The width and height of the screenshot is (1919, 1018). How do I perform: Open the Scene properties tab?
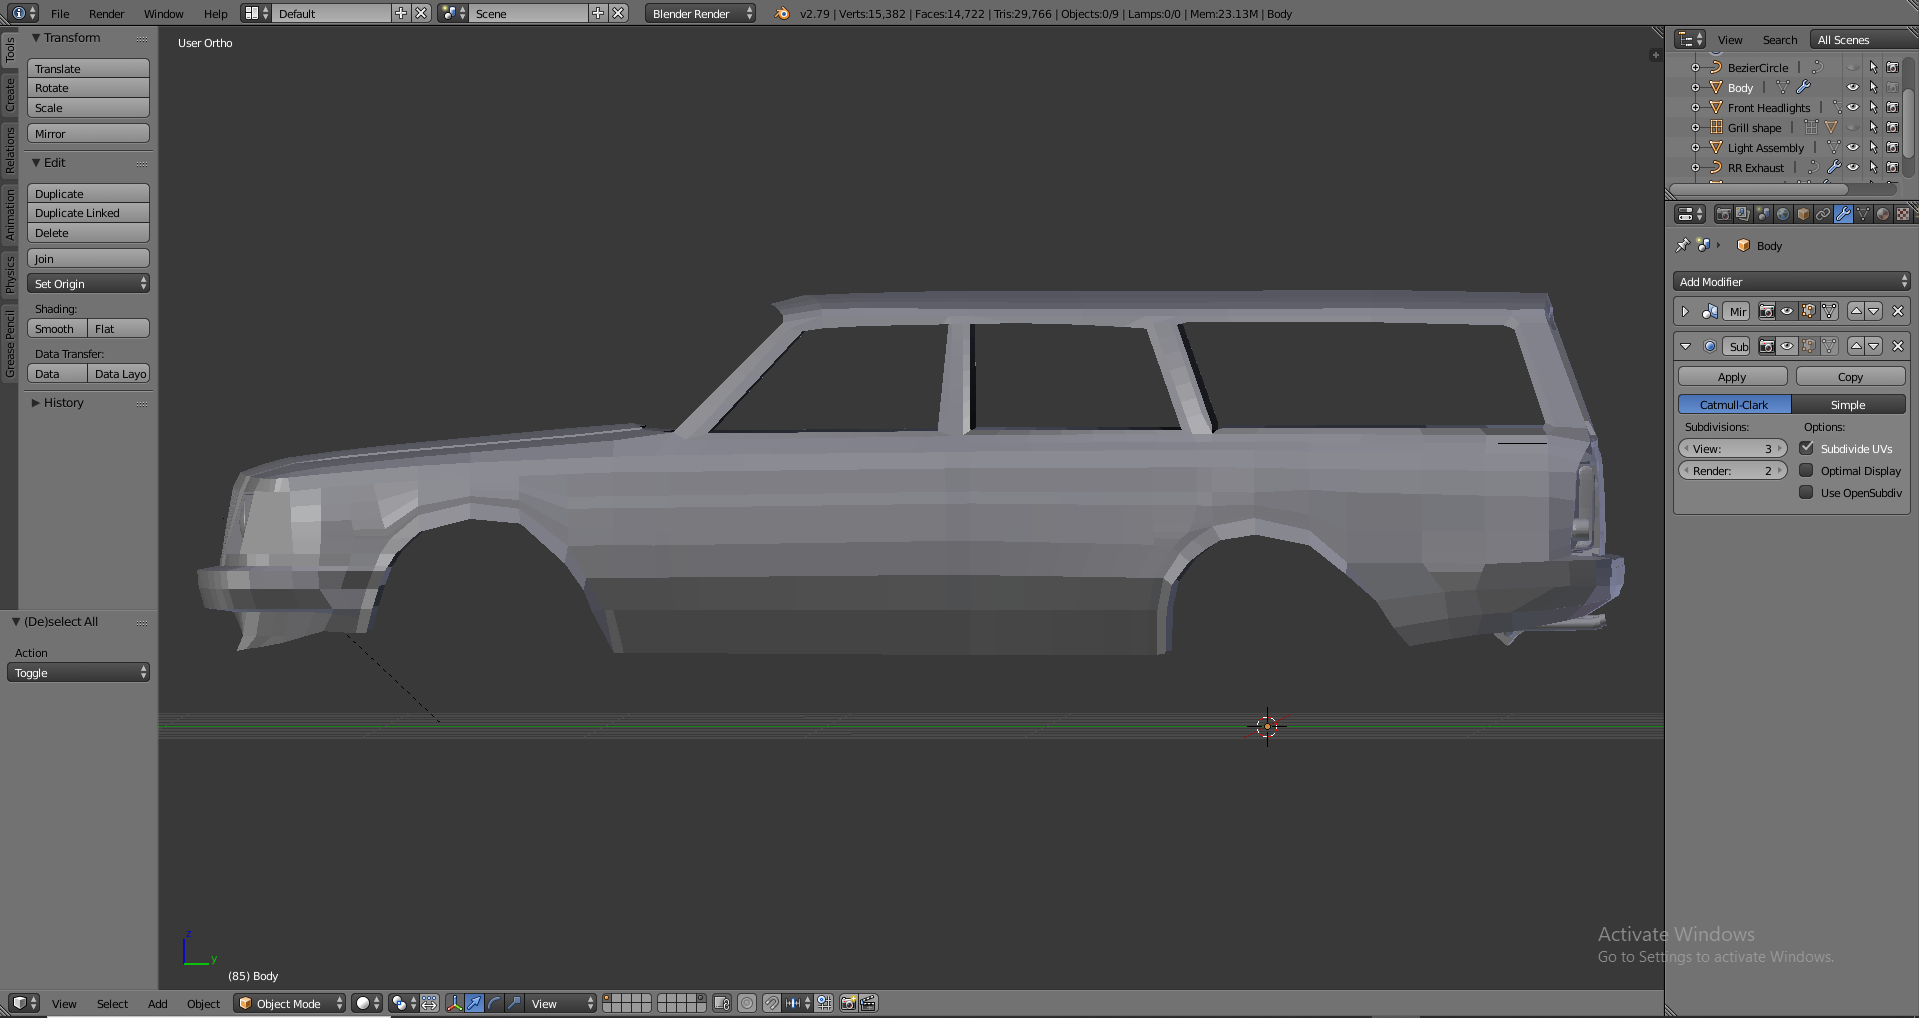click(1763, 214)
